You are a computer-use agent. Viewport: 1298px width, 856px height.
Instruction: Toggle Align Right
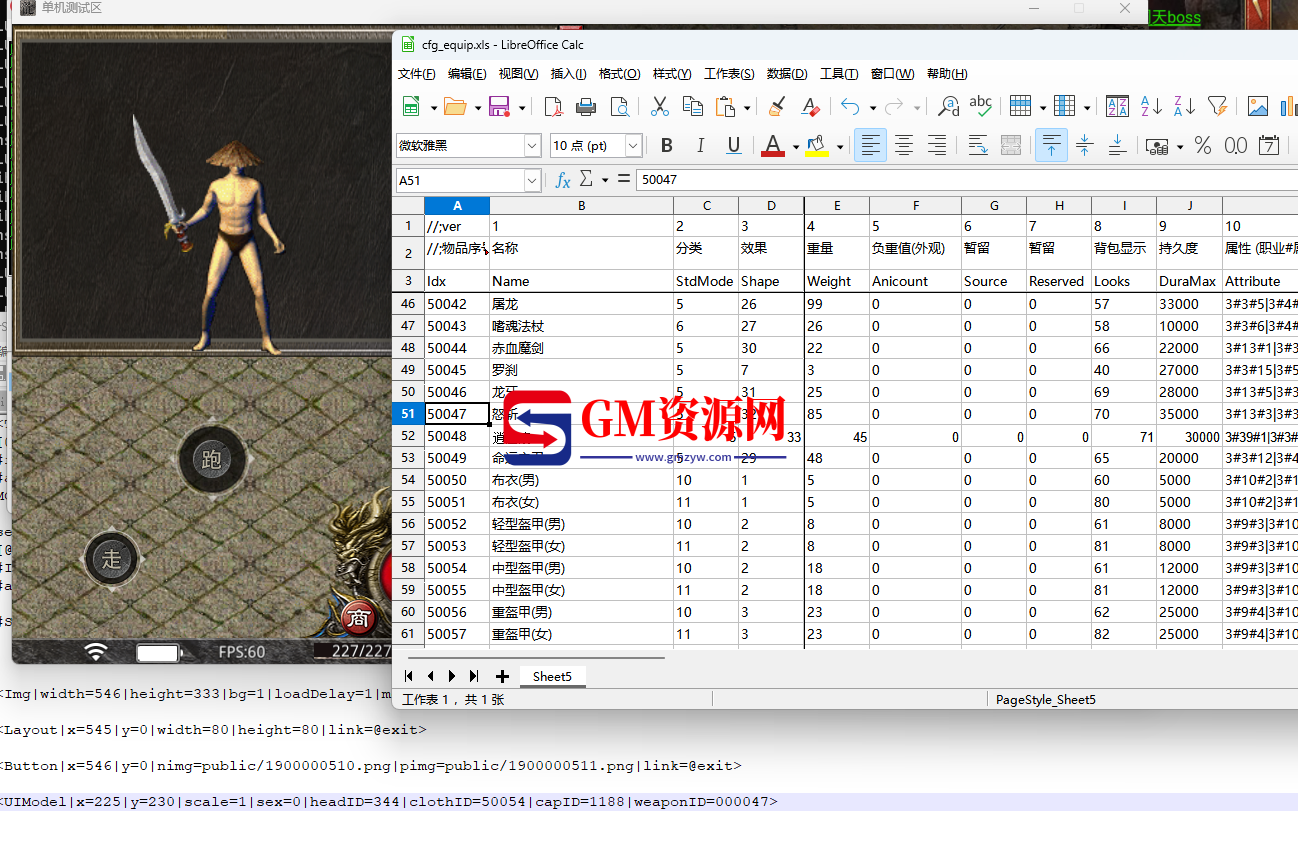coord(937,146)
